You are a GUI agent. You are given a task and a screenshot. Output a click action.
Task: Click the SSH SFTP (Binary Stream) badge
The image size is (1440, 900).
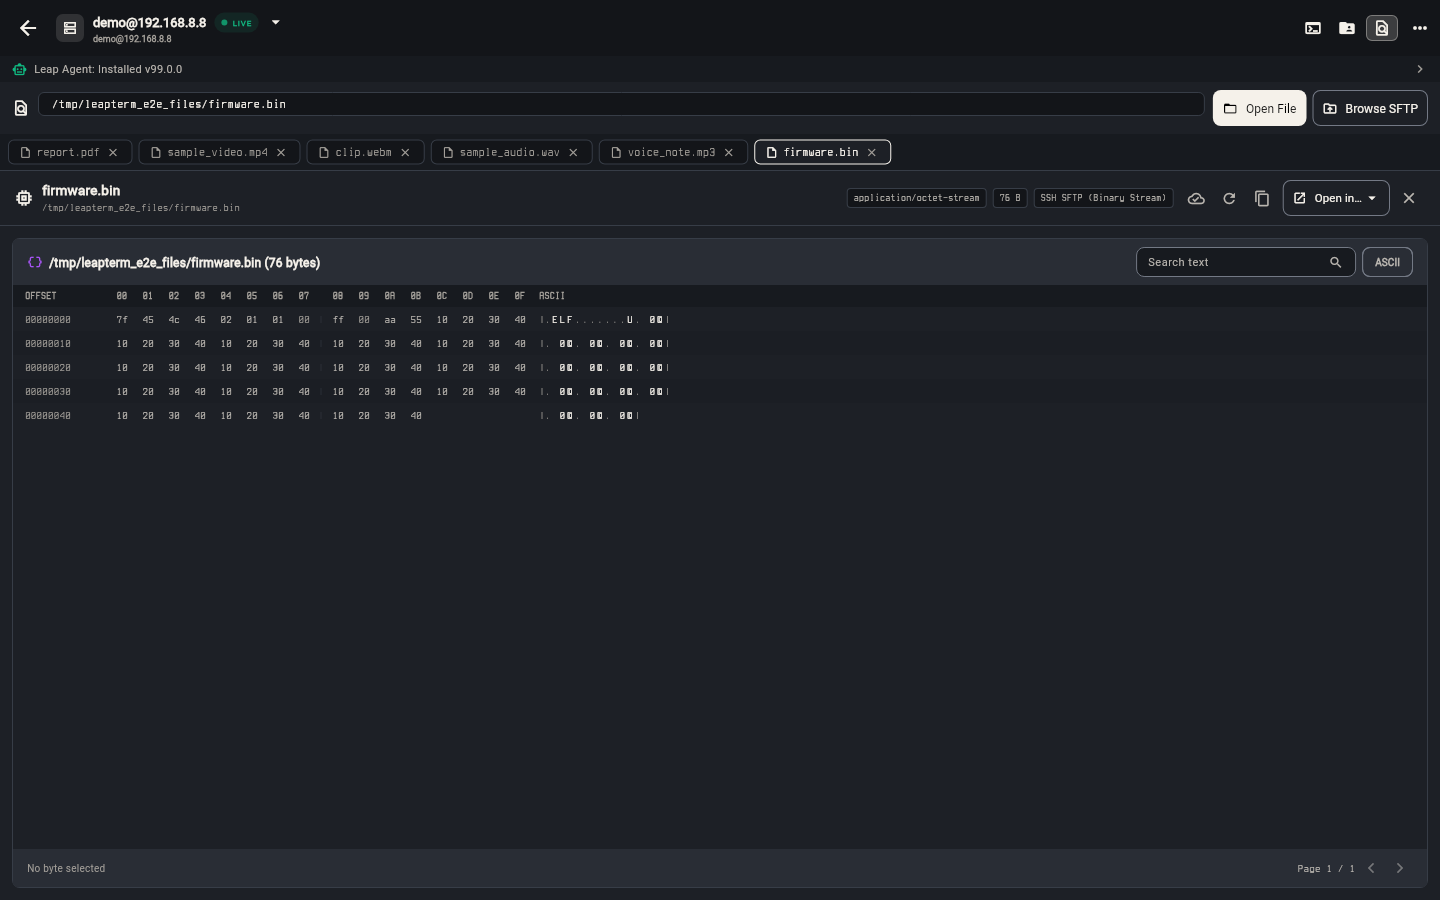1103,198
